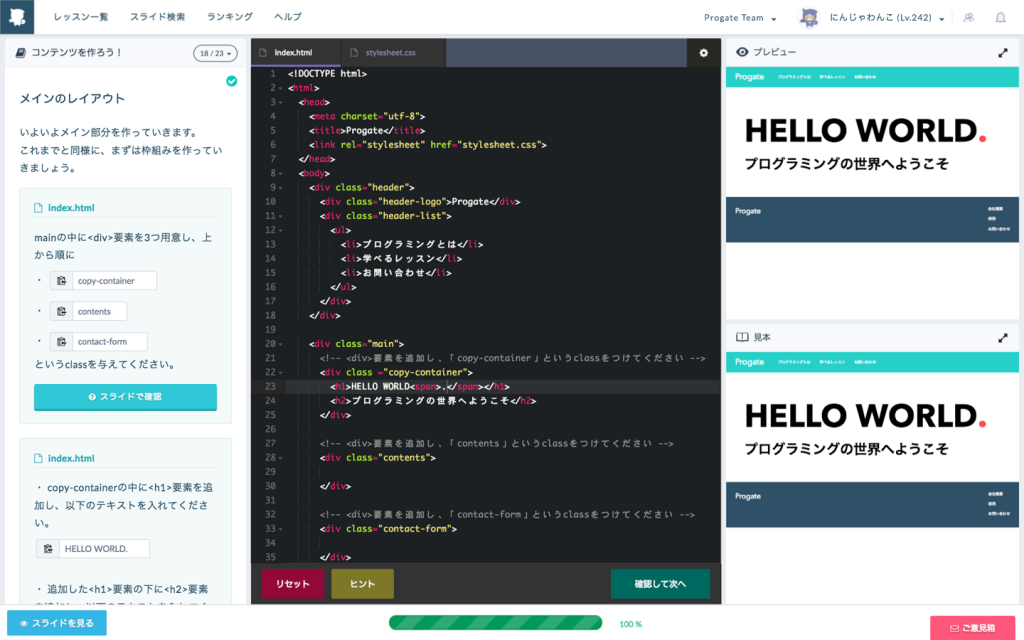Image resolution: width=1024 pixels, height=640 pixels.
Task: Open the friends icon next to bell
Action: (x=968, y=18)
